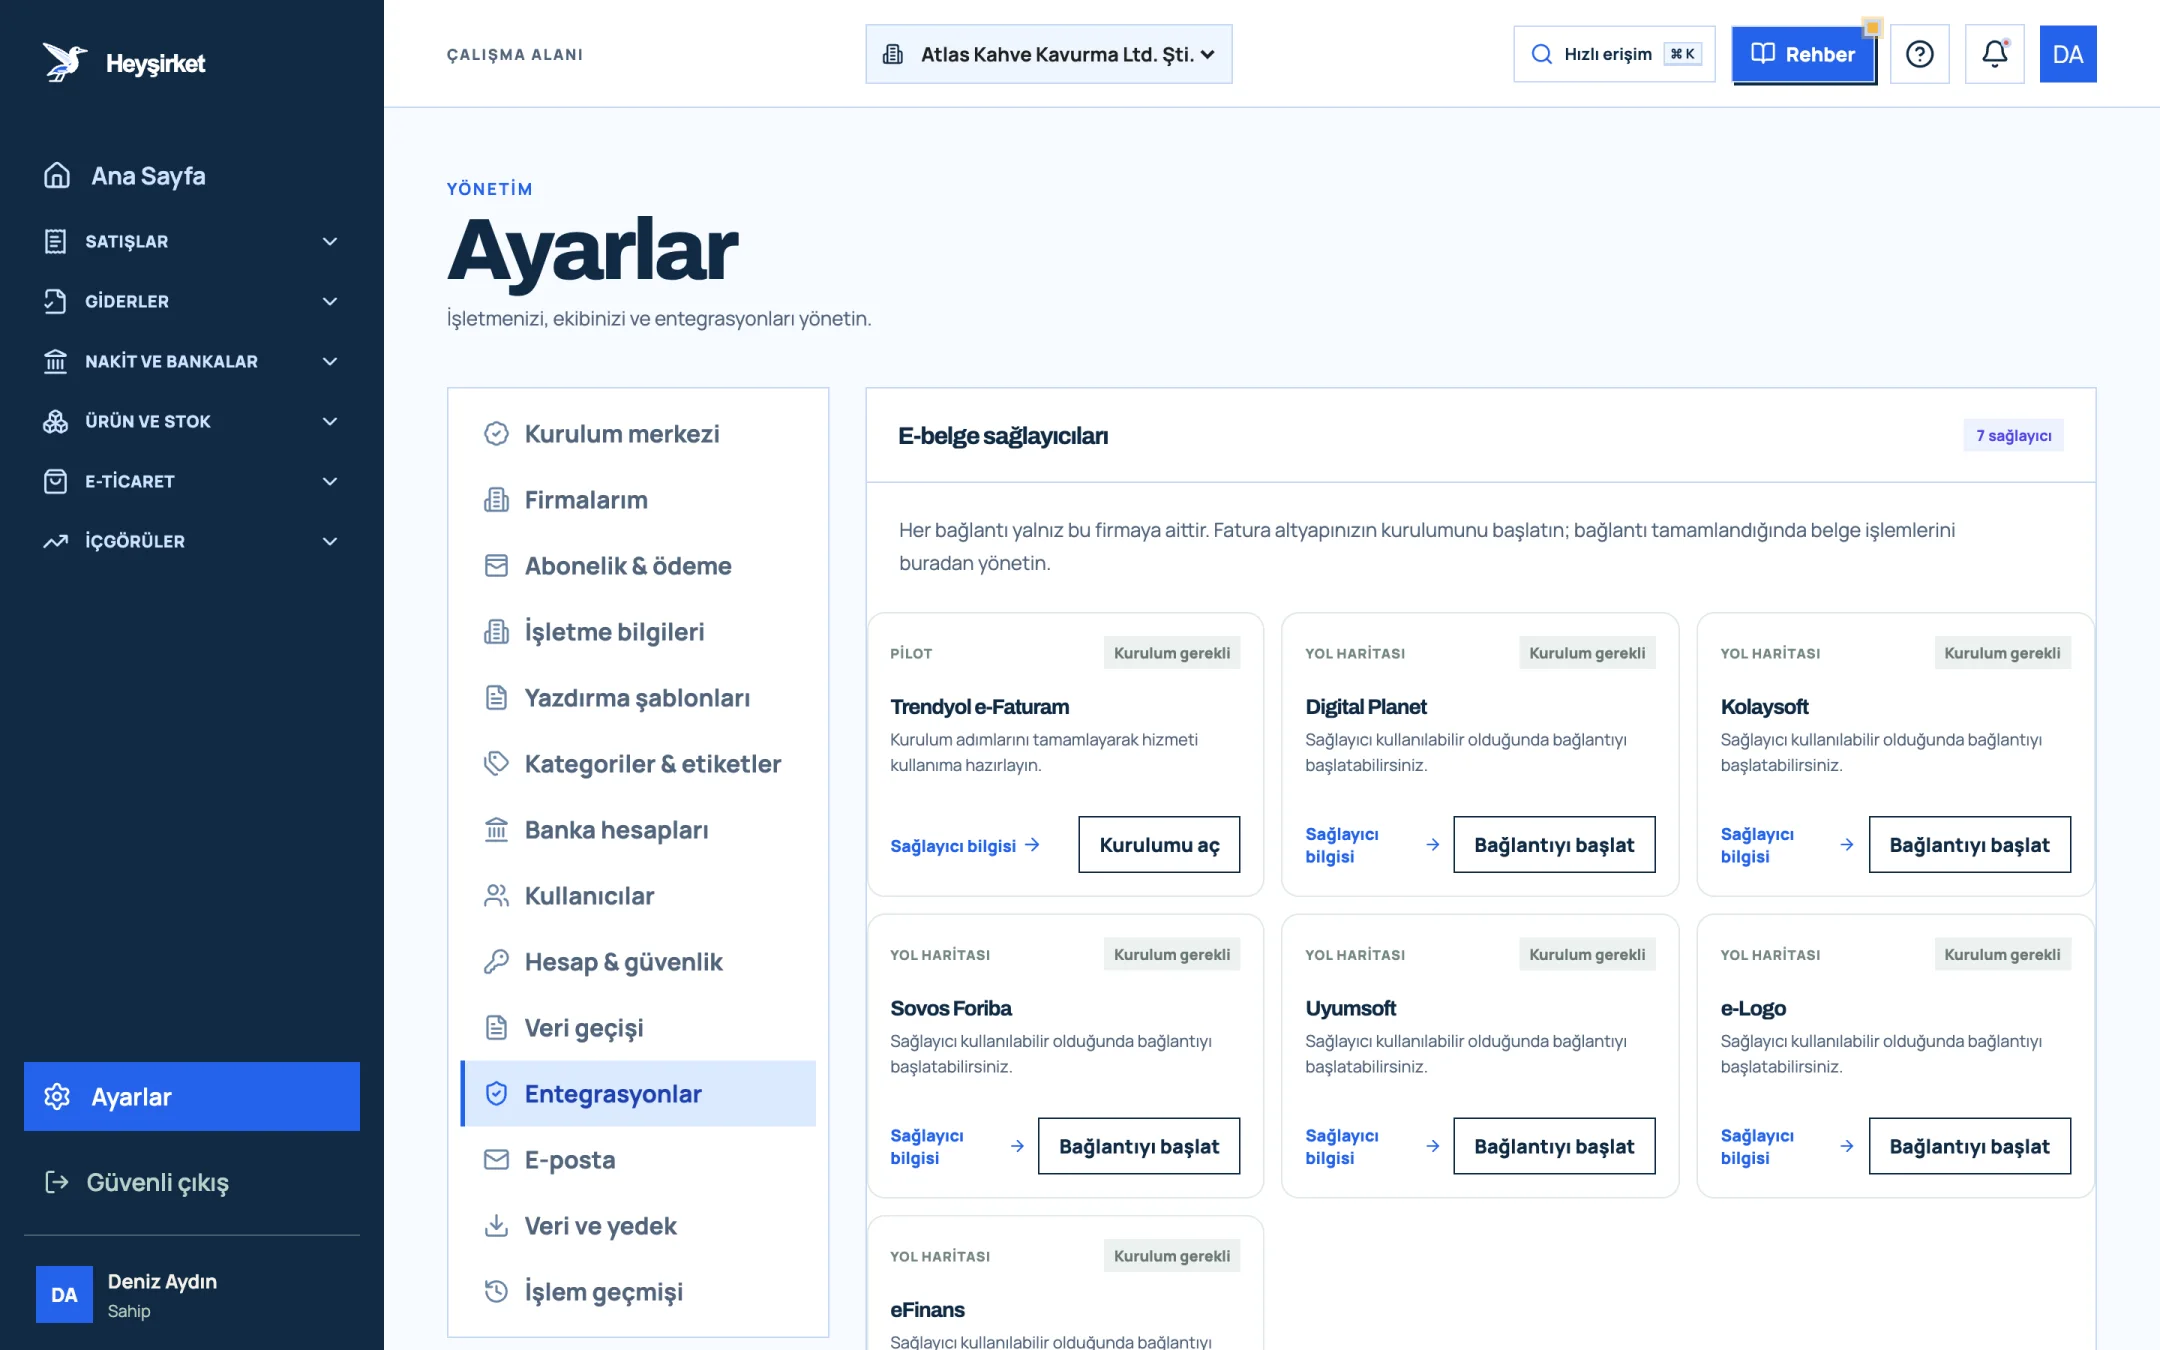
Task: Click the Veri ve yedek download icon
Action: 496,1226
